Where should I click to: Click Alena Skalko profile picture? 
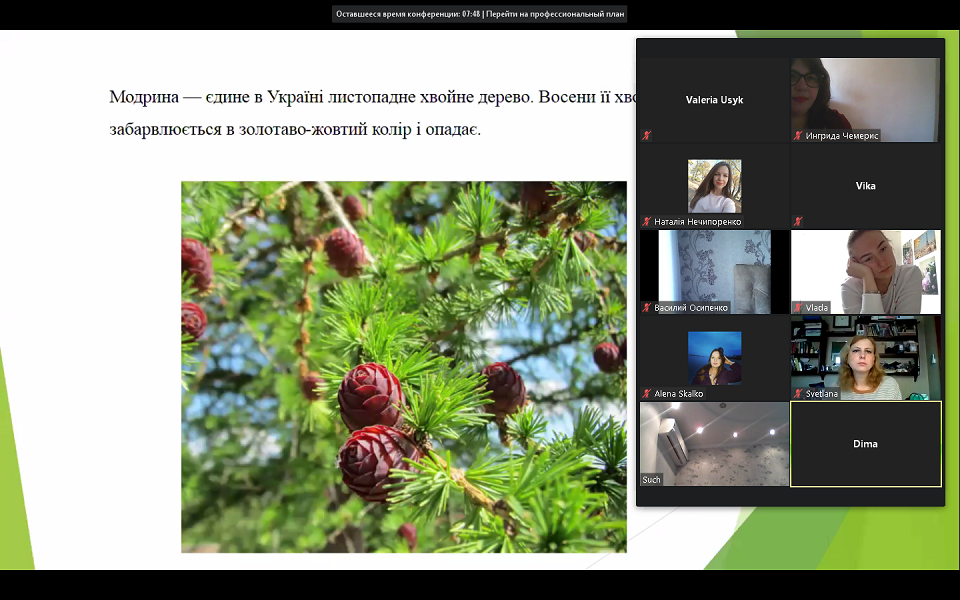pos(714,358)
